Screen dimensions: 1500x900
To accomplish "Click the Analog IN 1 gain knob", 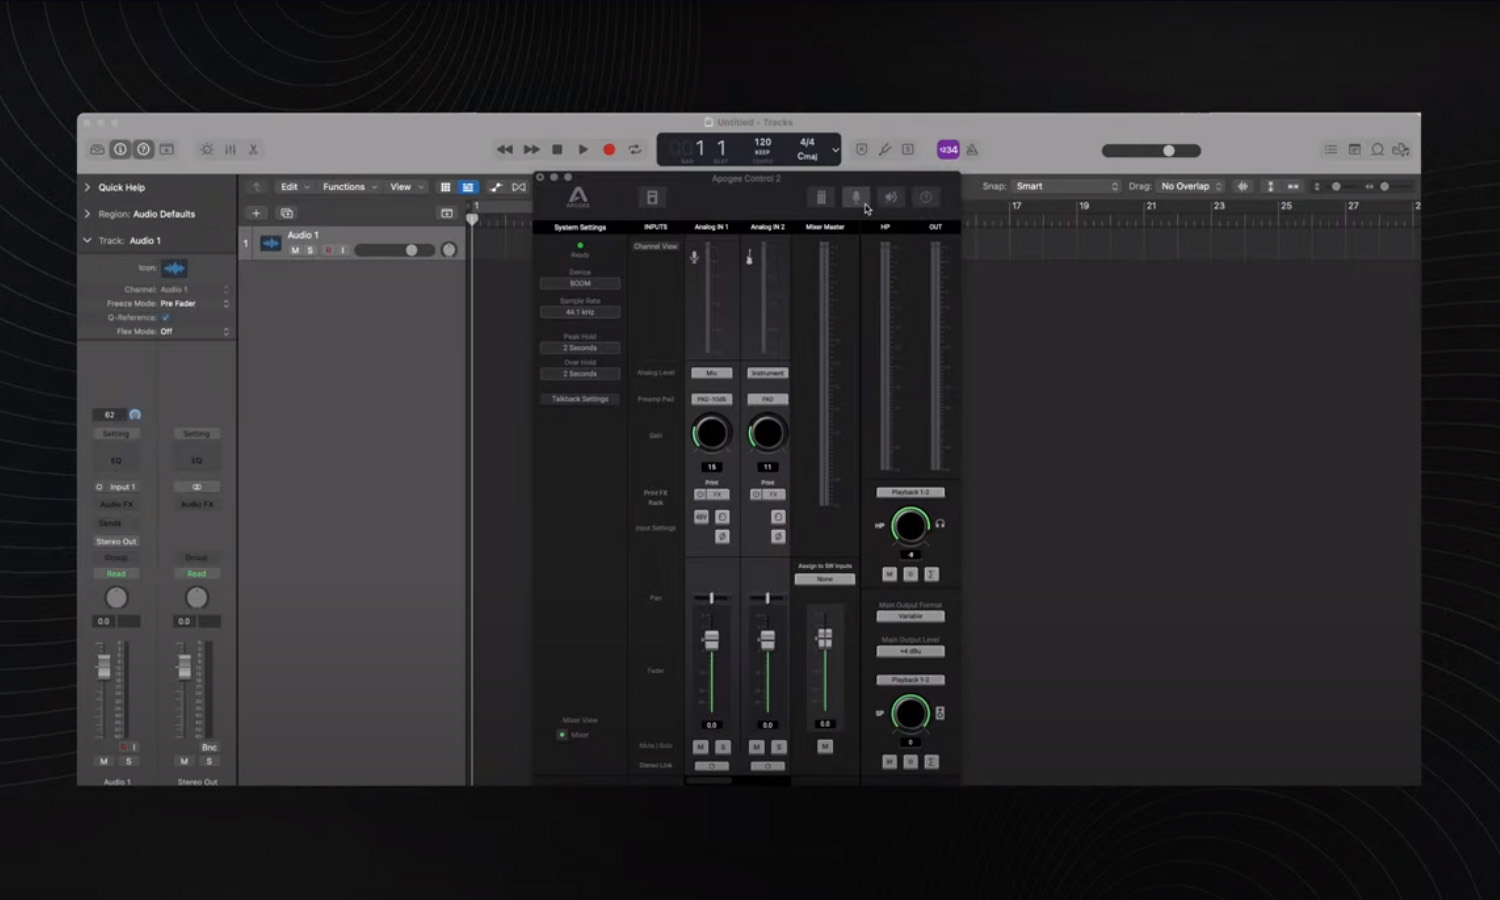I will click(711, 433).
